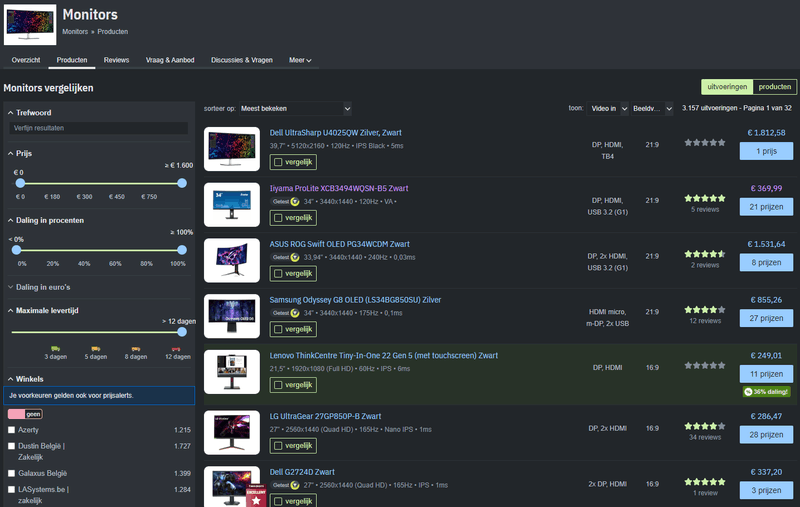Viewport: 800px width, 507px height.
Task: Click the Monitors breadcrumb link
Action: coord(75,32)
